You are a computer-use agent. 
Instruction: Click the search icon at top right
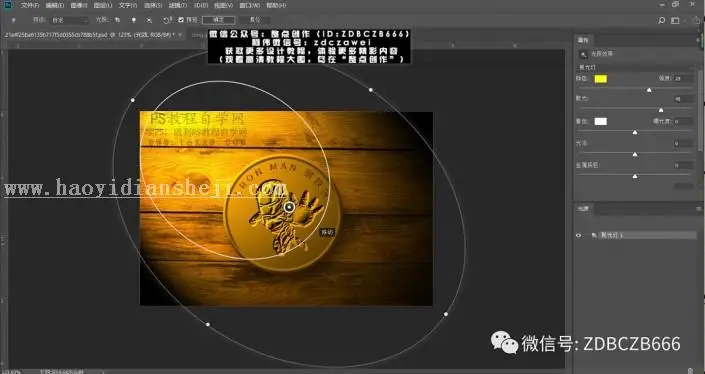(661, 20)
